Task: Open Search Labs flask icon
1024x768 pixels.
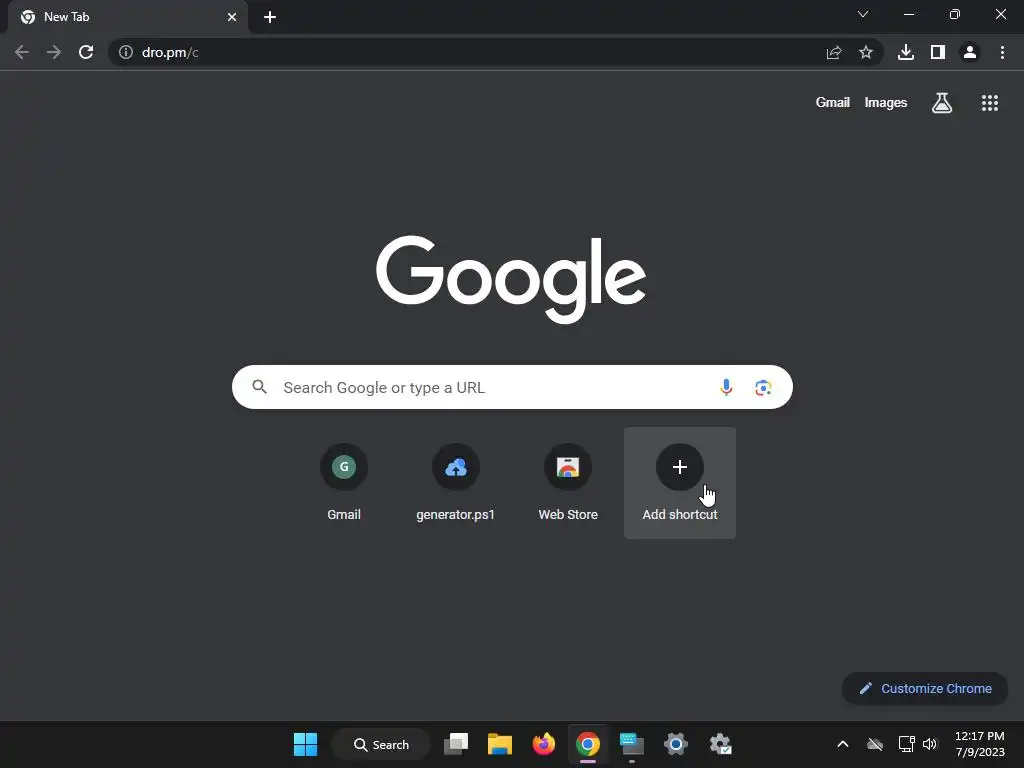Action: tap(942, 103)
